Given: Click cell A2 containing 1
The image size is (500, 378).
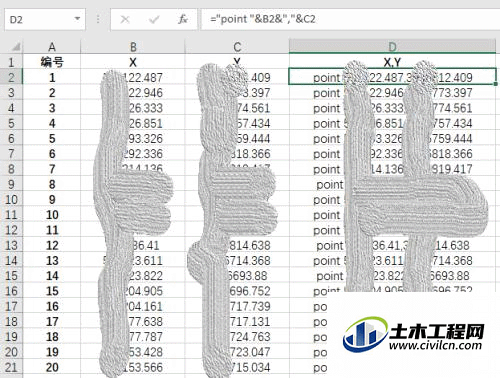Looking at the screenshot, I should point(52,77).
